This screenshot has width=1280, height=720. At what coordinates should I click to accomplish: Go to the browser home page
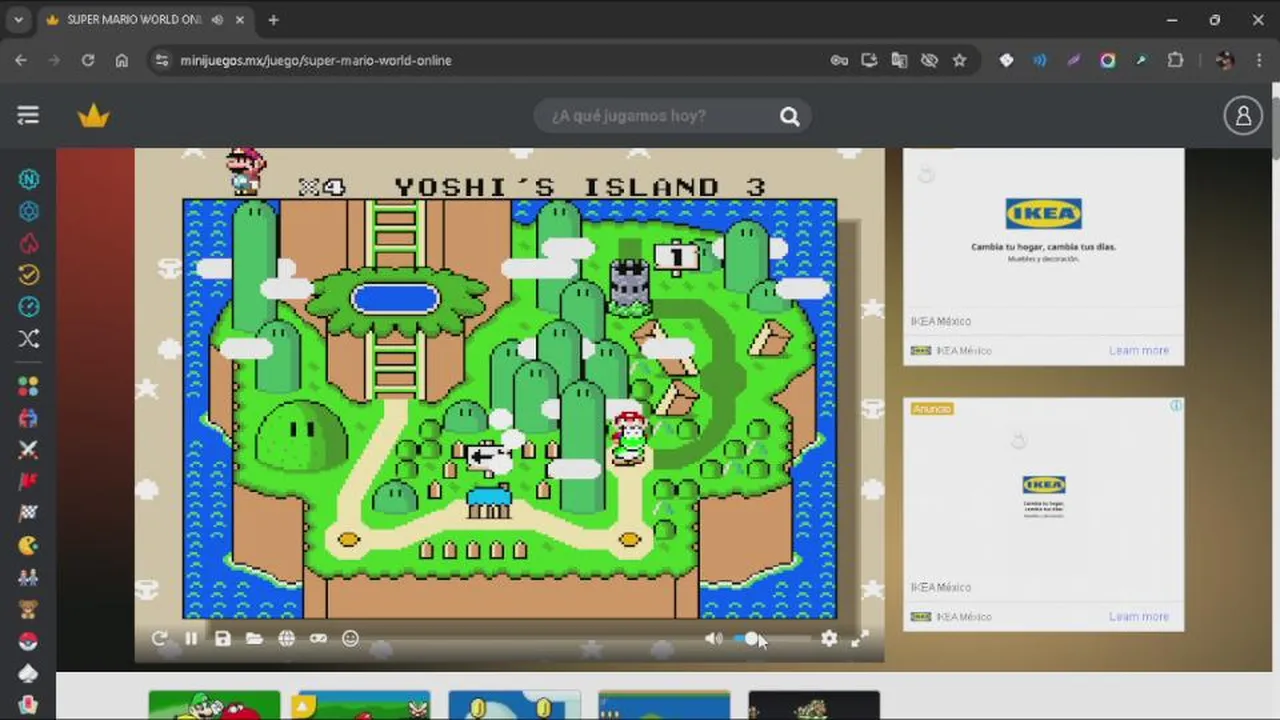coord(122,60)
